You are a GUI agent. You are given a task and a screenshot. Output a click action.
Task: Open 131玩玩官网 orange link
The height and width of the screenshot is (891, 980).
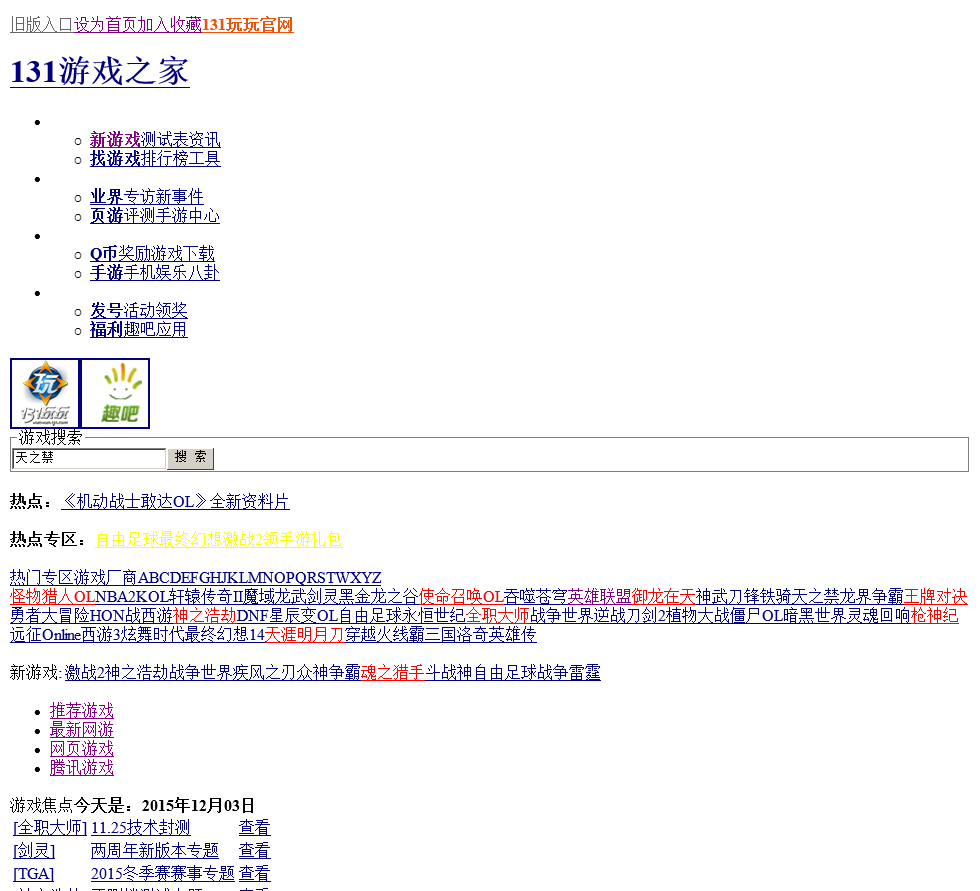click(x=248, y=25)
